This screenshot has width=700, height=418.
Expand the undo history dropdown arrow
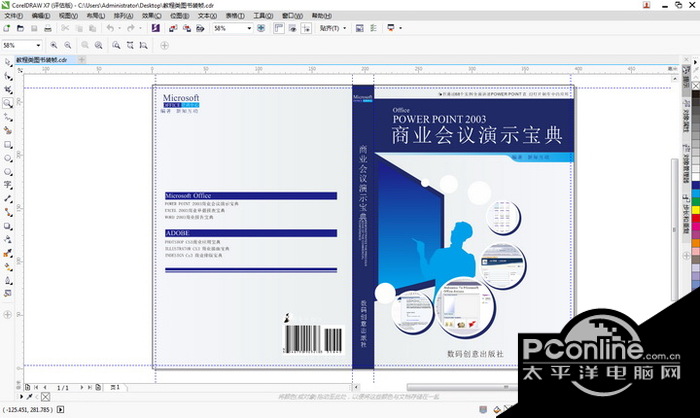[x=120, y=28]
